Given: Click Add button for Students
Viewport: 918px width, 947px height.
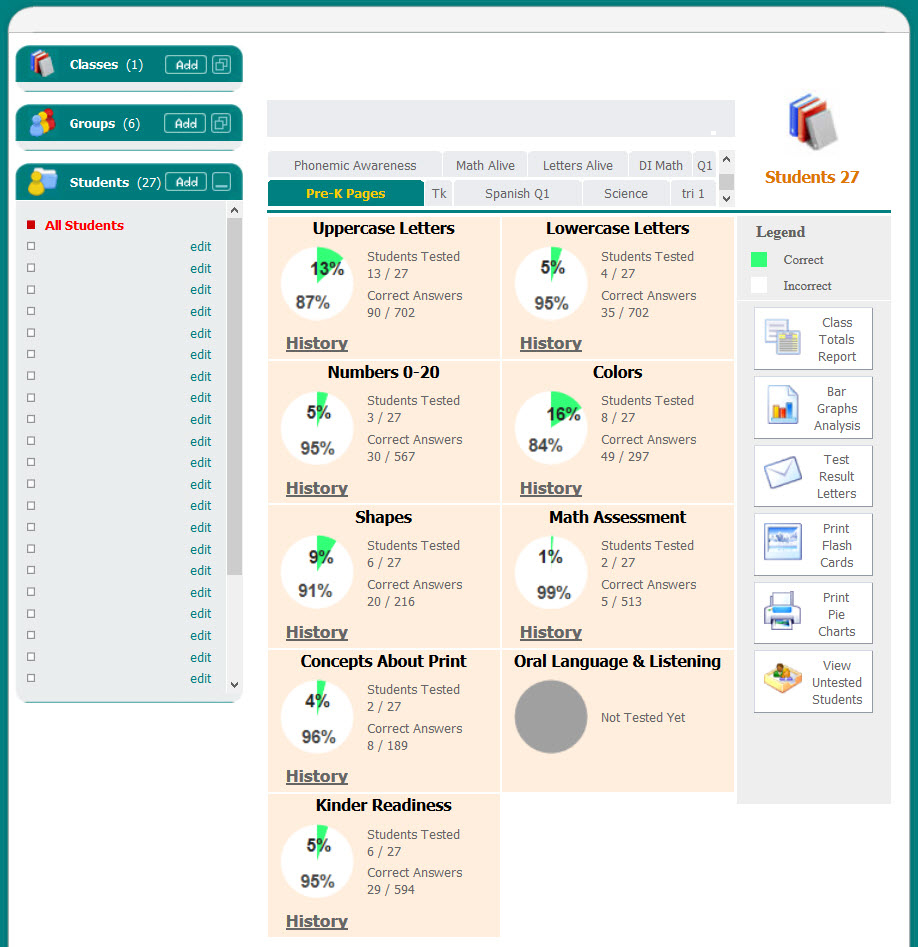Looking at the screenshot, I should point(186,182).
